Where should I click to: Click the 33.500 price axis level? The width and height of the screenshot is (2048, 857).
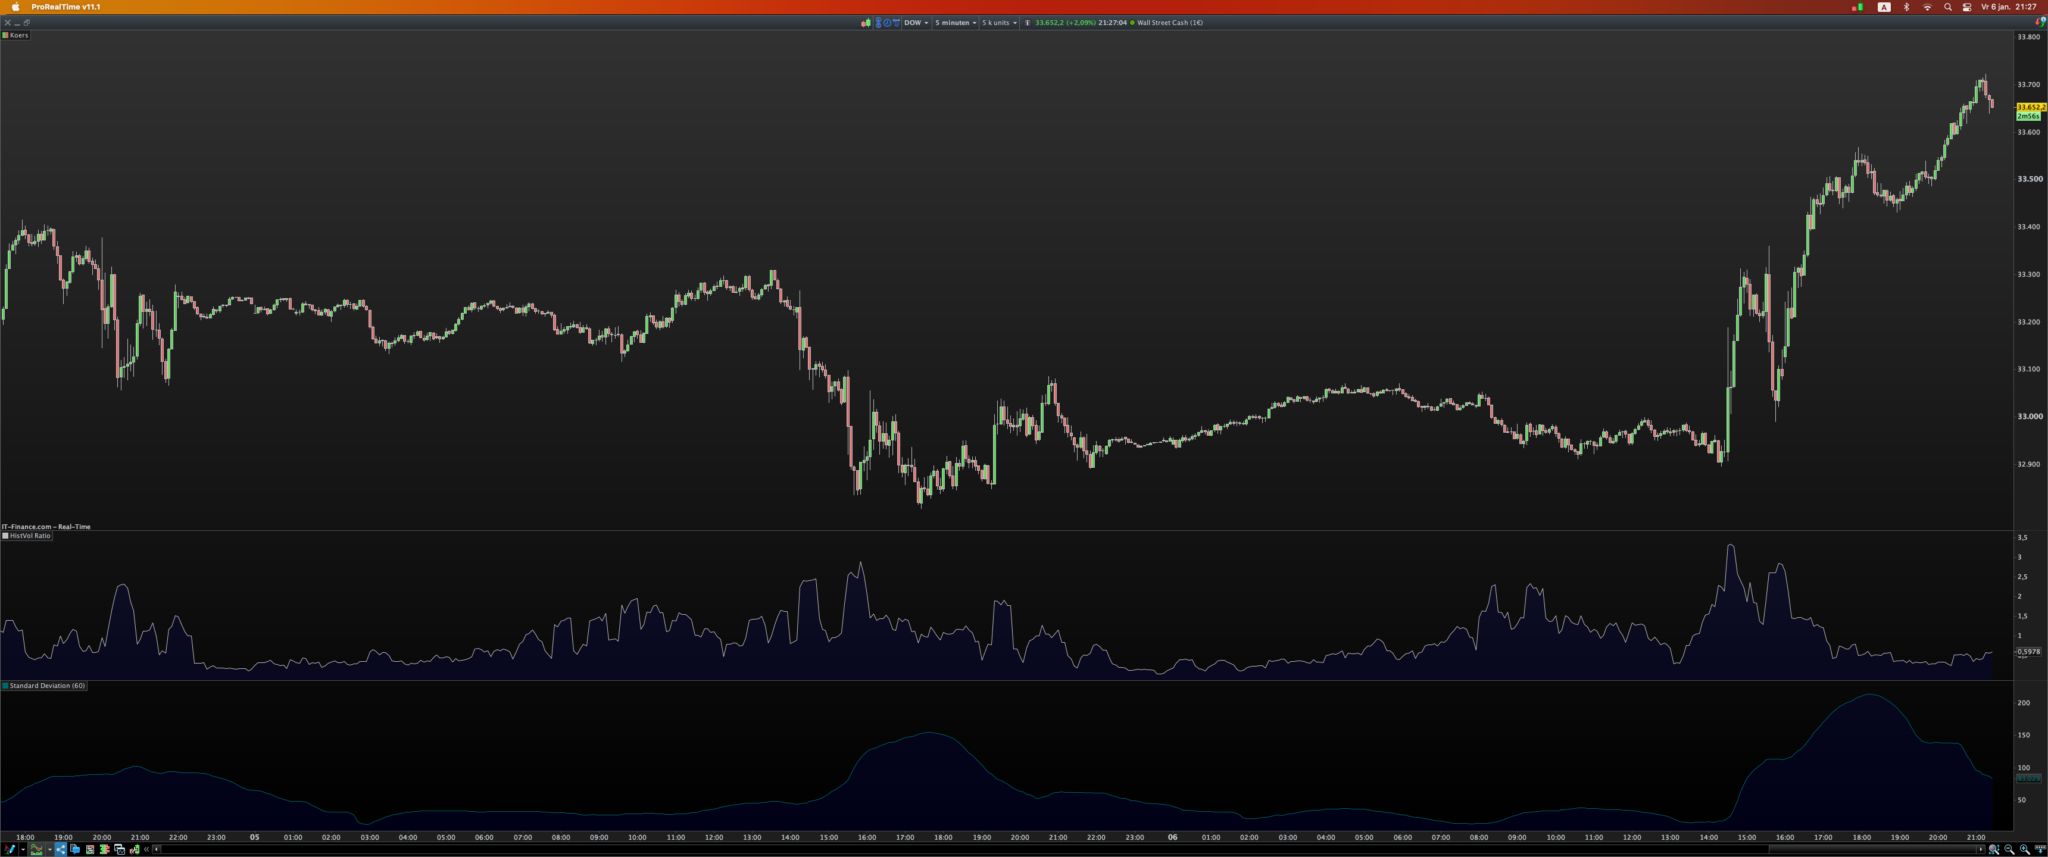[2030, 179]
